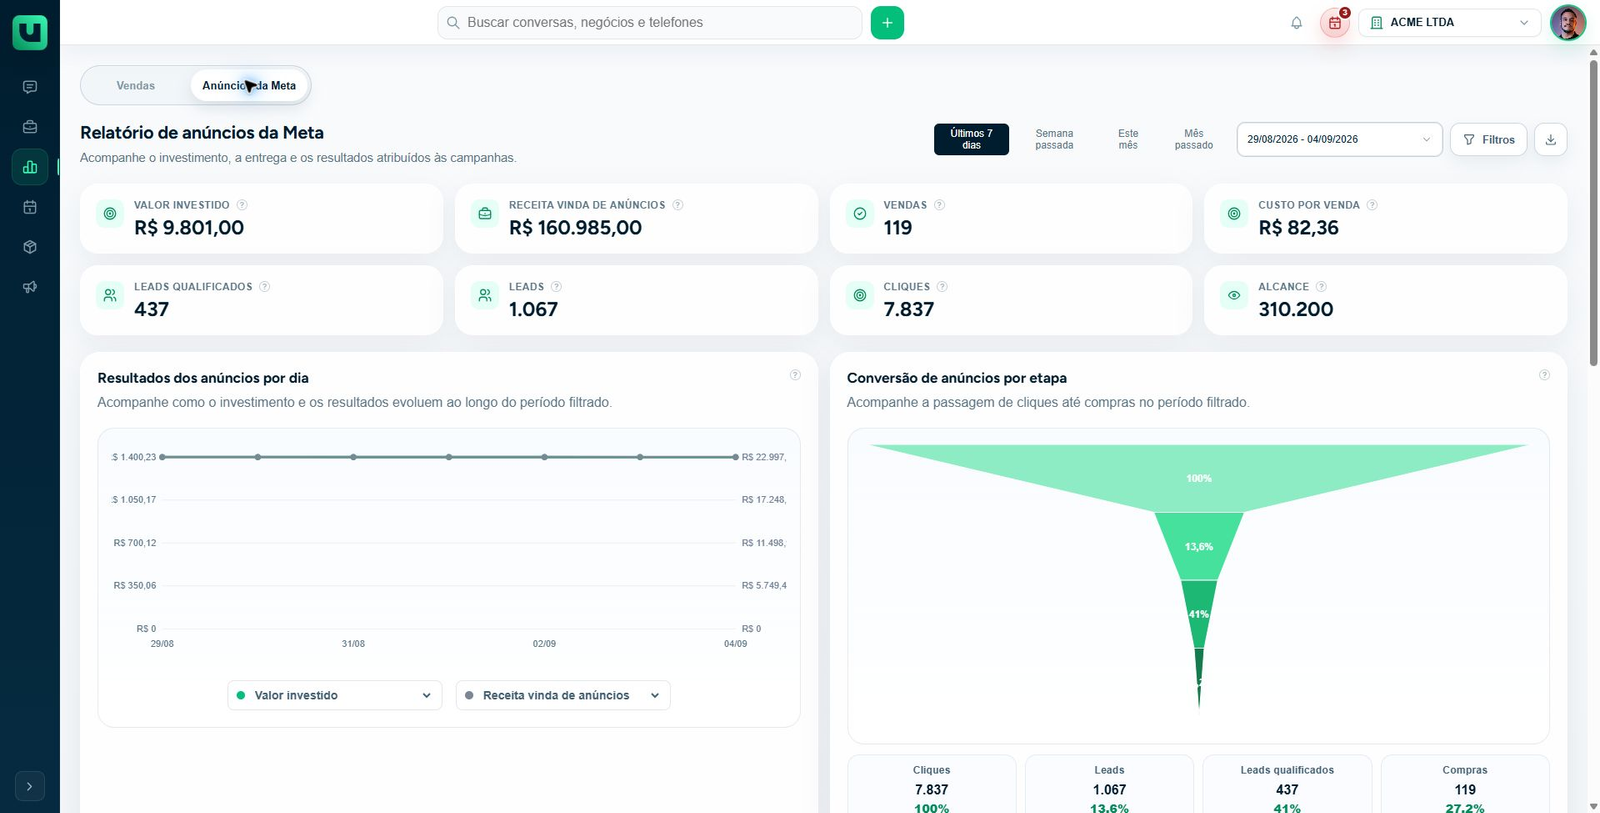The width and height of the screenshot is (1600, 813).
Task: Download the report with the download icon
Action: tap(1551, 139)
